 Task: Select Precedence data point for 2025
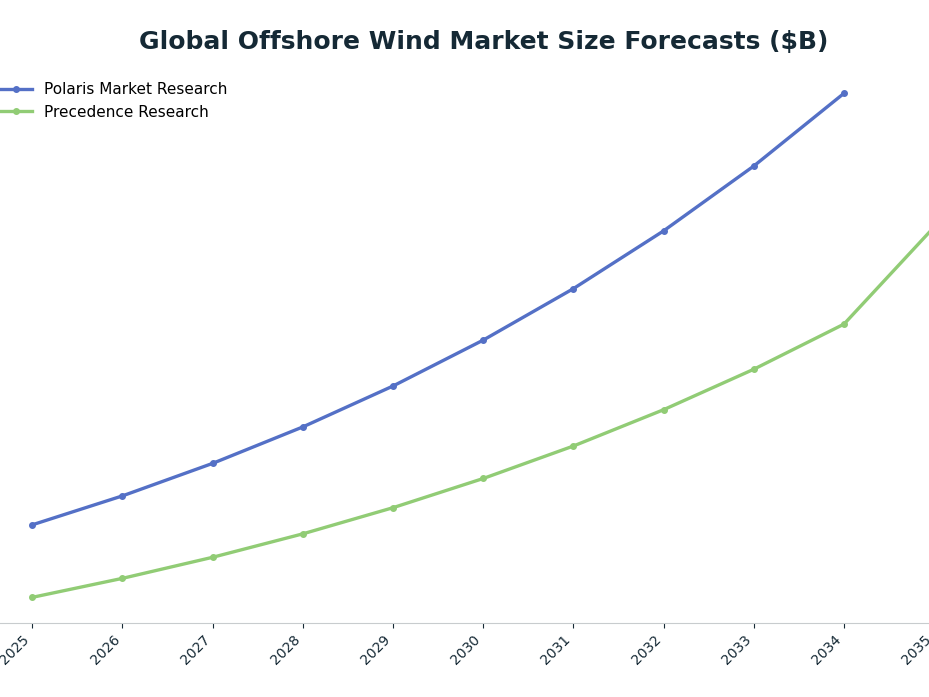tap(33, 597)
